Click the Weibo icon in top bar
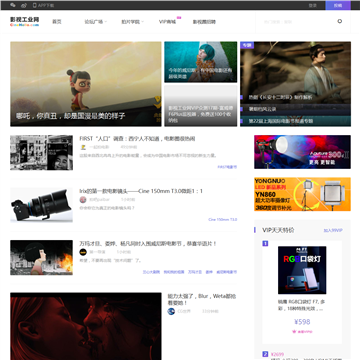Image resolution: width=360 pixels, height=360 pixels. pos(24,5)
